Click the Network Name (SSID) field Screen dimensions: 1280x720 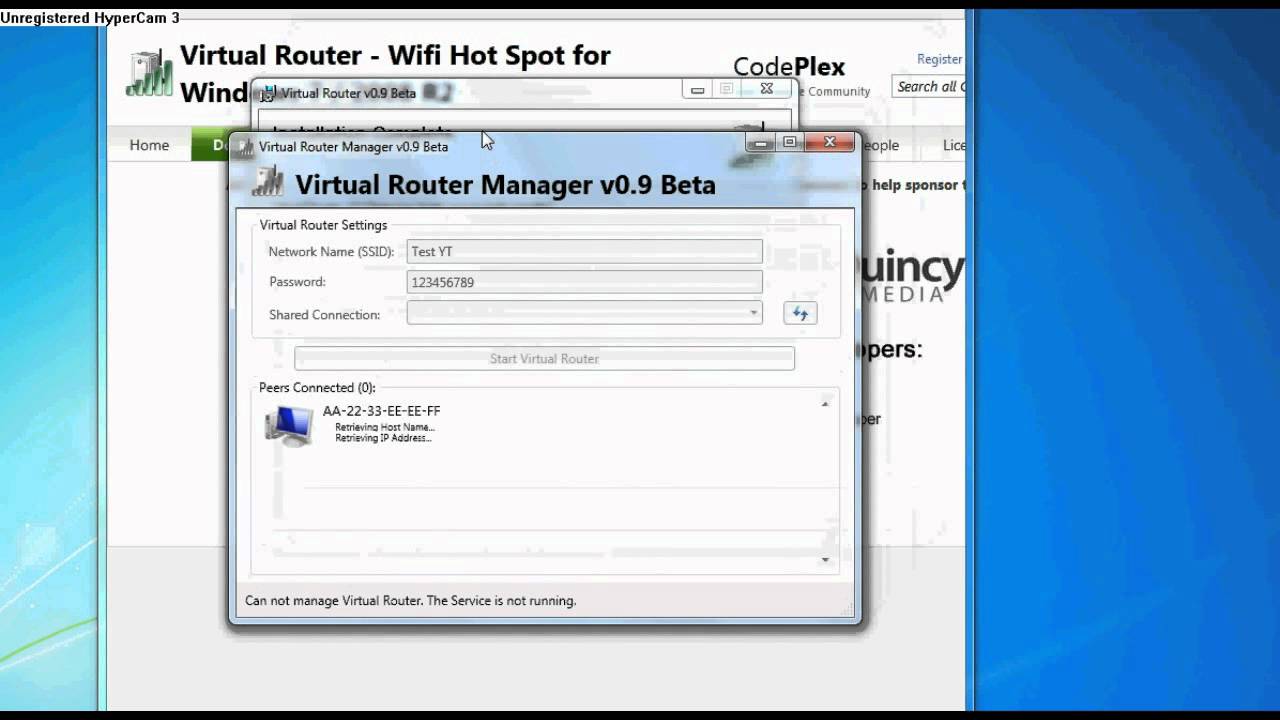tap(584, 251)
